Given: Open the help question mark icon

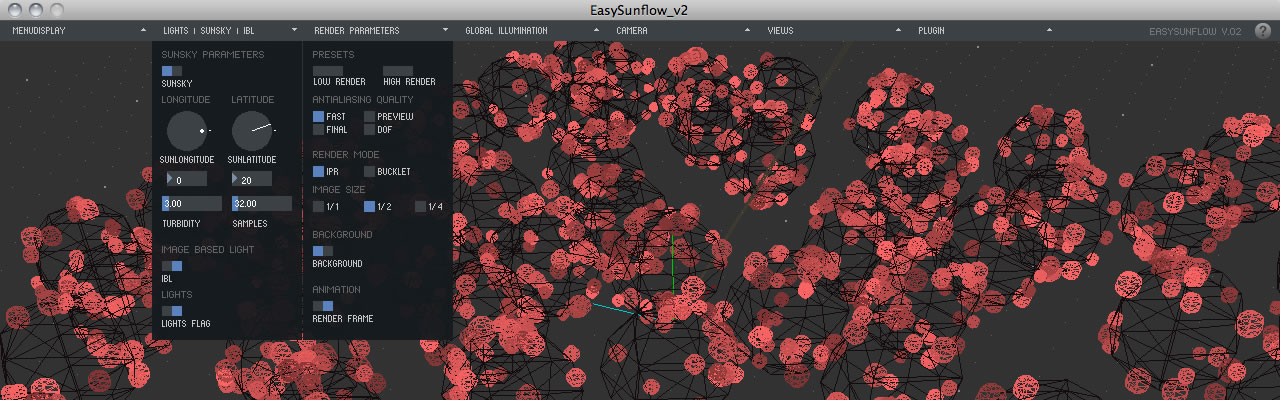Looking at the screenshot, I should [x=1262, y=30].
